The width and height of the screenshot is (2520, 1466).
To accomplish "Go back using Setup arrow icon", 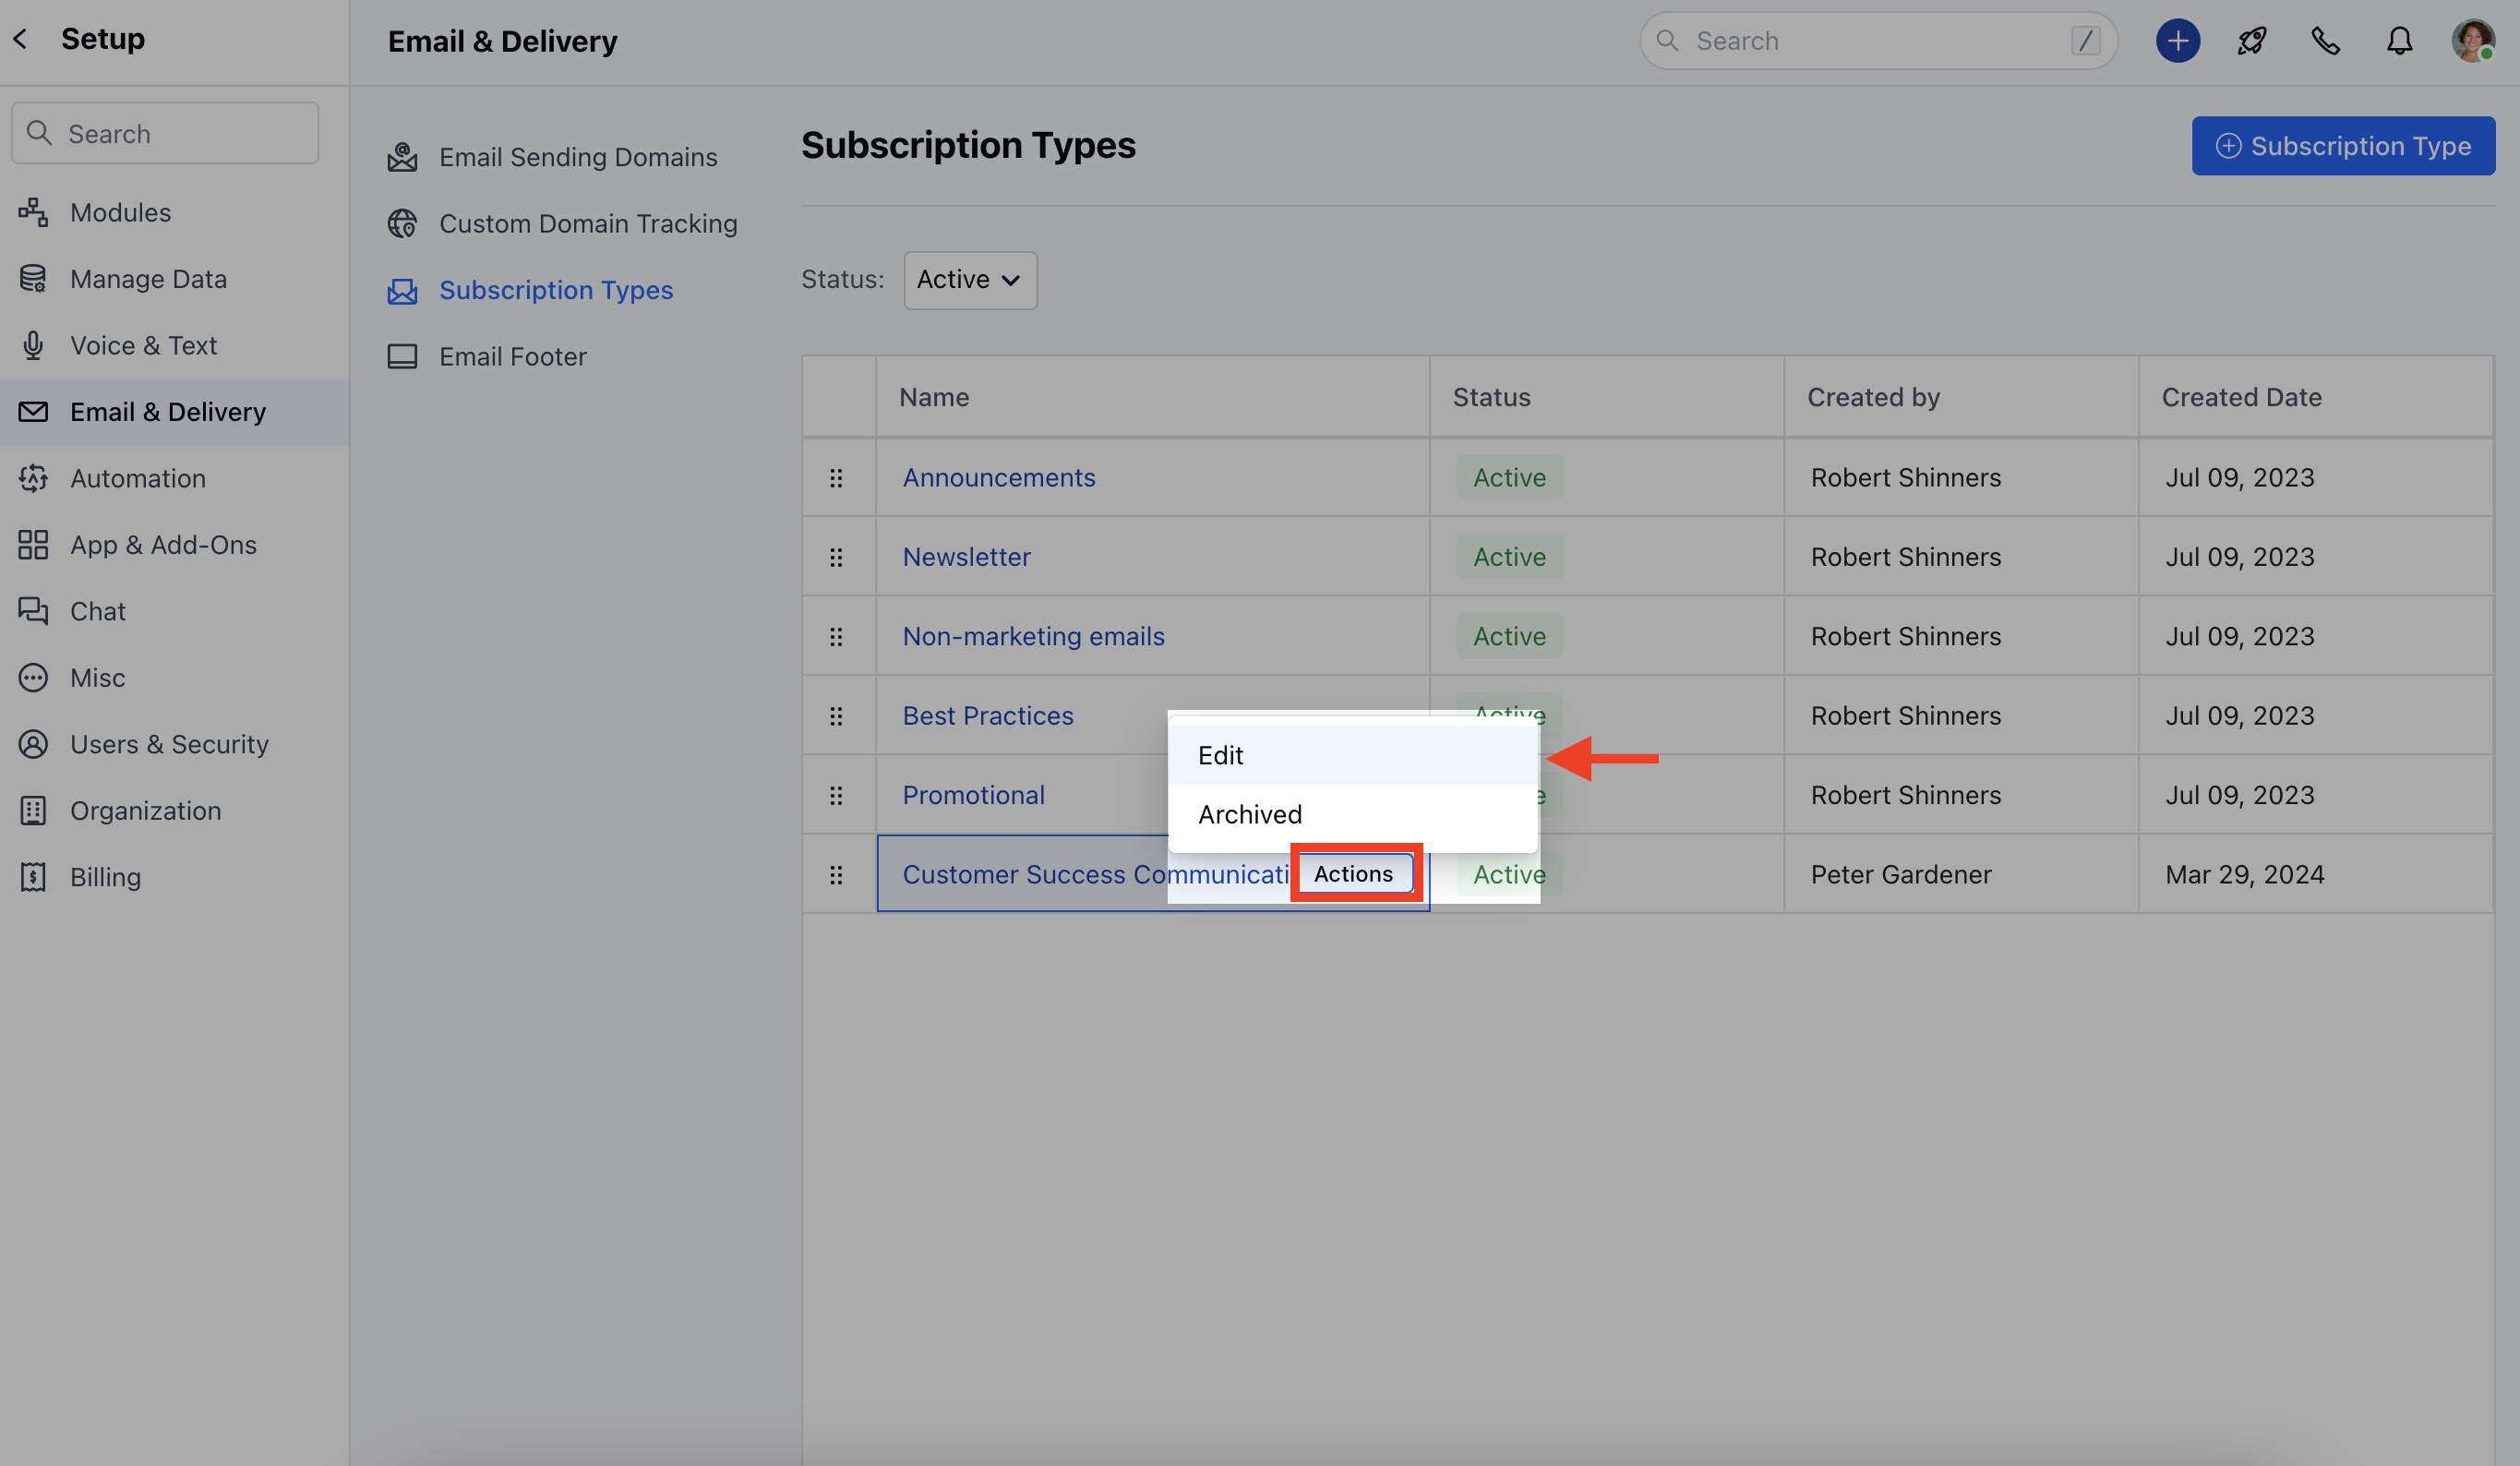I will coord(21,39).
